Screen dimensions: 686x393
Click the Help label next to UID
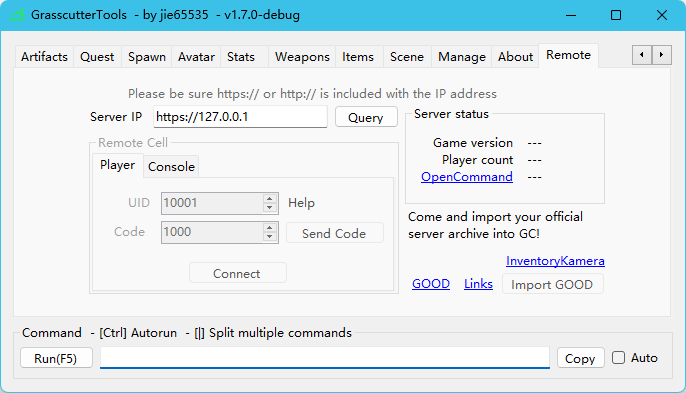point(301,203)
